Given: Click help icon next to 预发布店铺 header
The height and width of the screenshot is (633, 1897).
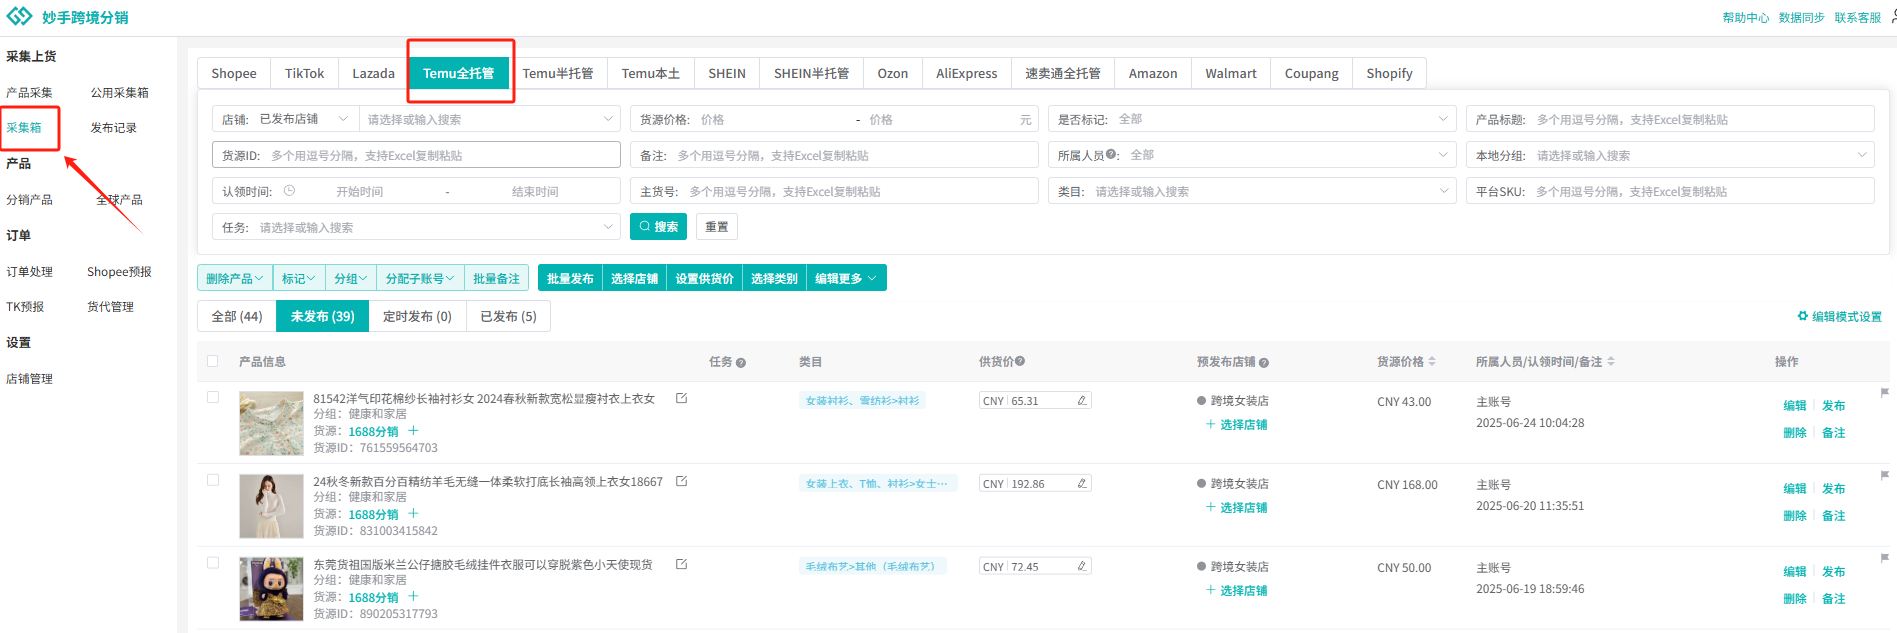Looking at the screenshot, I should 1264,363.
